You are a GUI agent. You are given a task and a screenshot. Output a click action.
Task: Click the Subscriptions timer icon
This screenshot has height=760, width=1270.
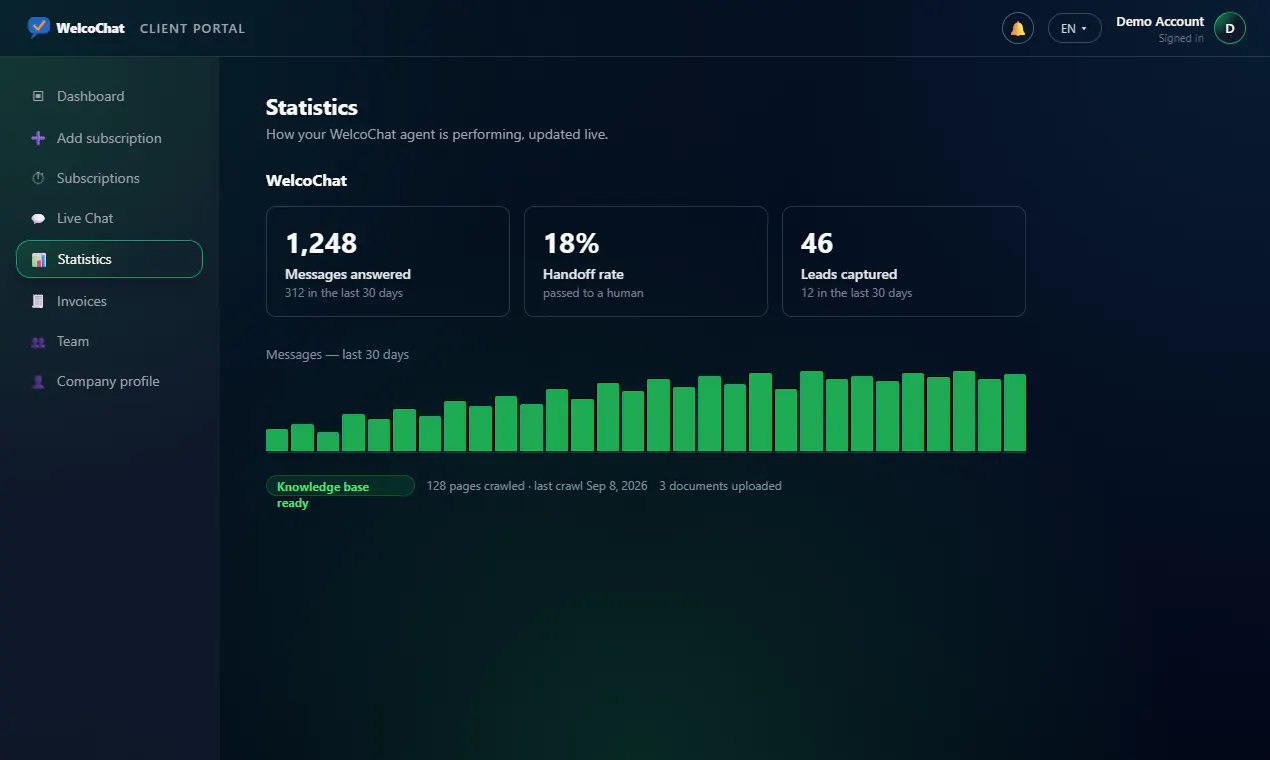pyautogui.click(x=38, y=178)
